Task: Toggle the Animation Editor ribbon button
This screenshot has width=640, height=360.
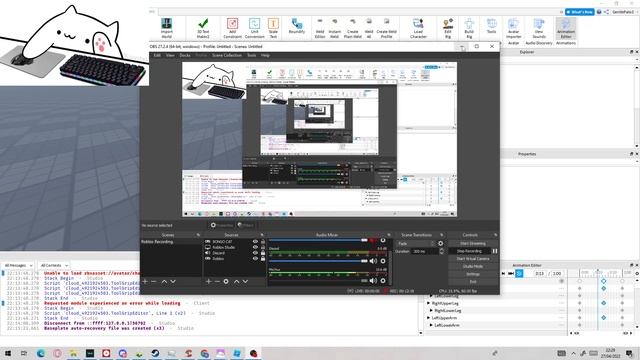Action: click(566, 28)
